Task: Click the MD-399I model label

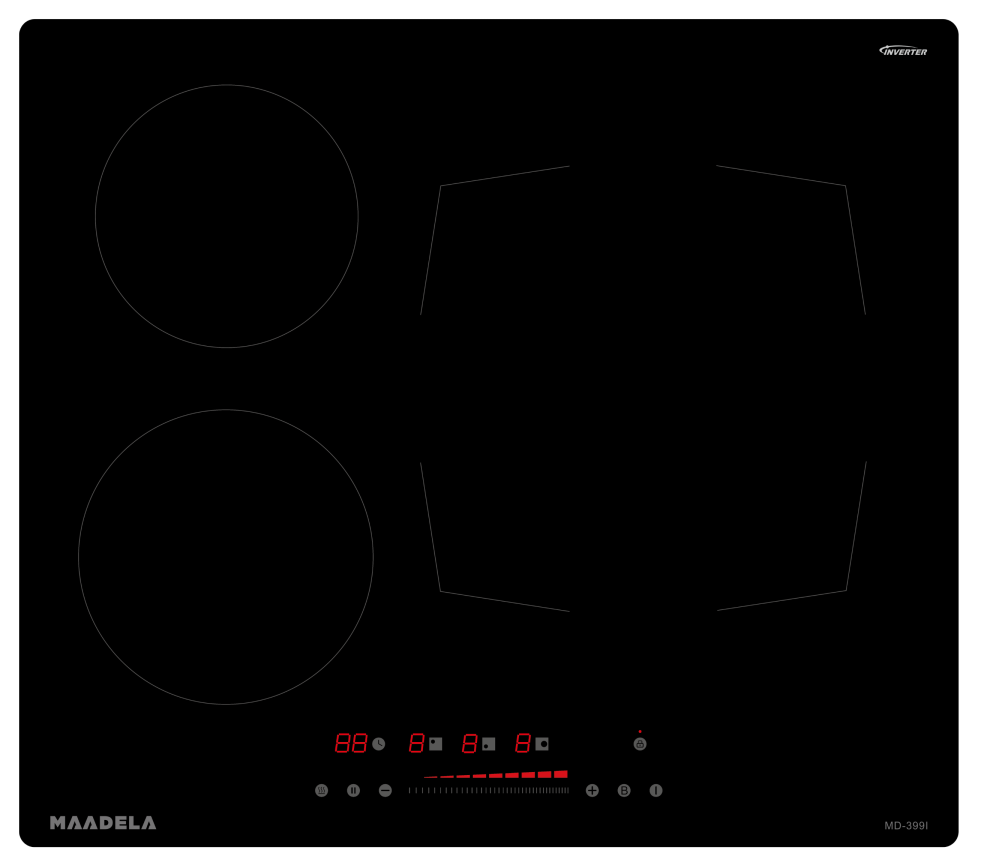Action: (906, 826)
